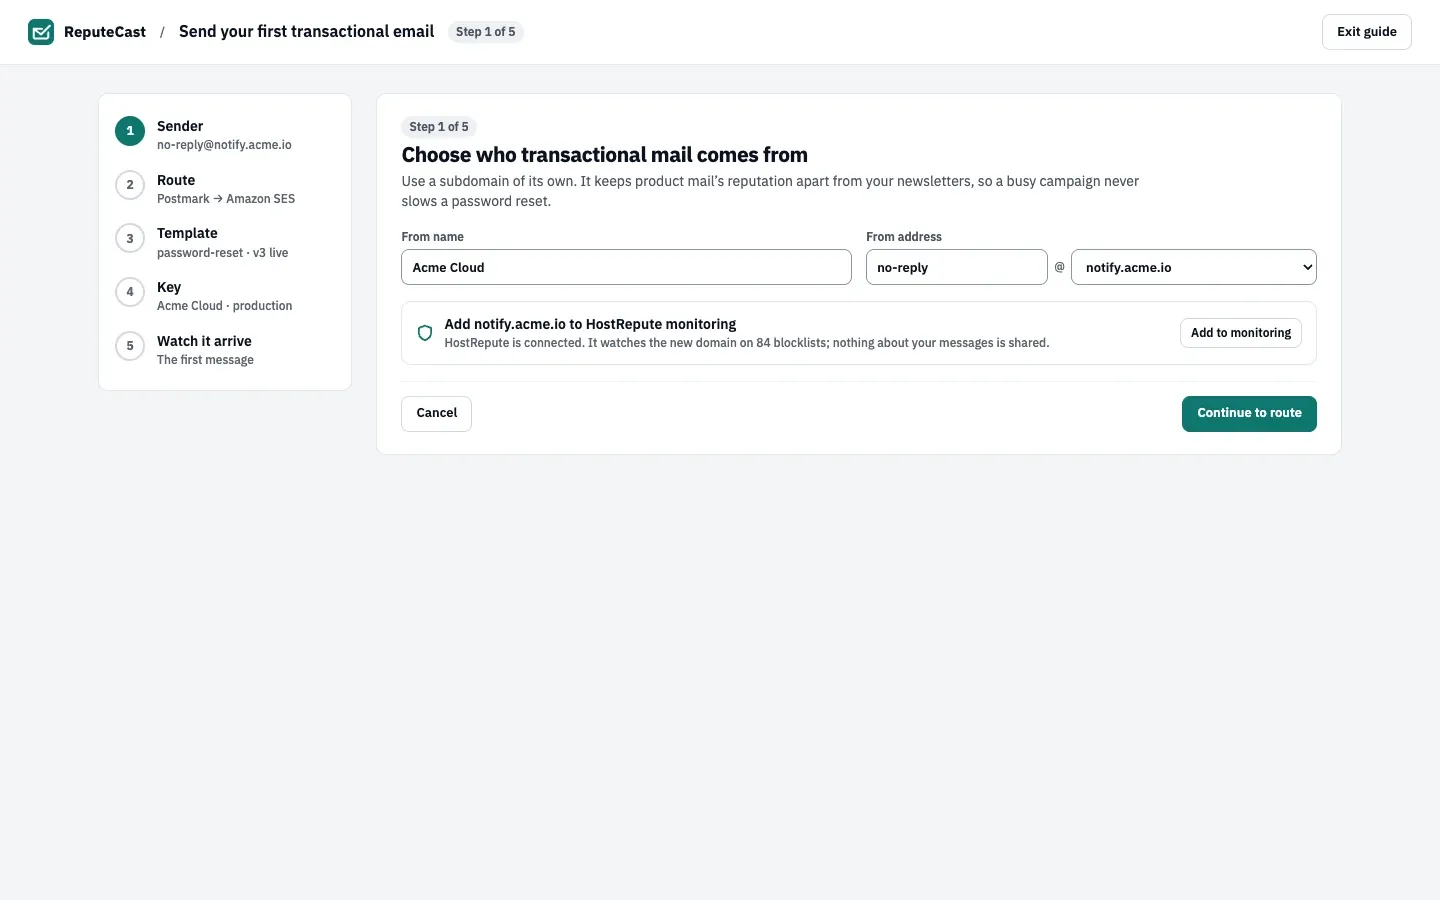The image size is (1440, 900).
Task: Click 'no-reply@notify.acme.io' sidebar text
Action: point(224,145)
